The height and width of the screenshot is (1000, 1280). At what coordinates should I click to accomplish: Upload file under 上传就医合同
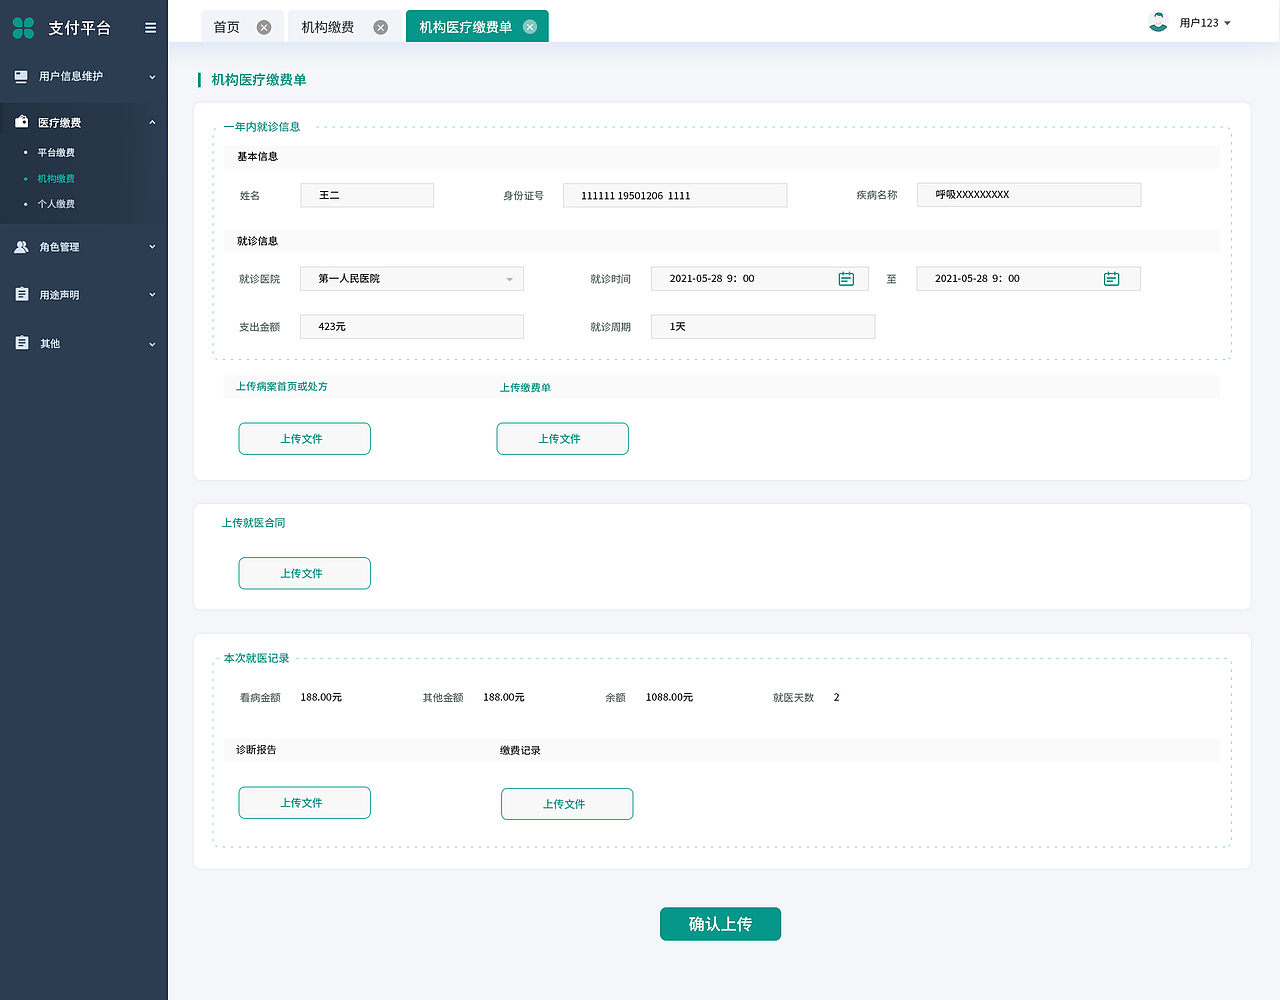pyautogui.click(x=304, y=574)
